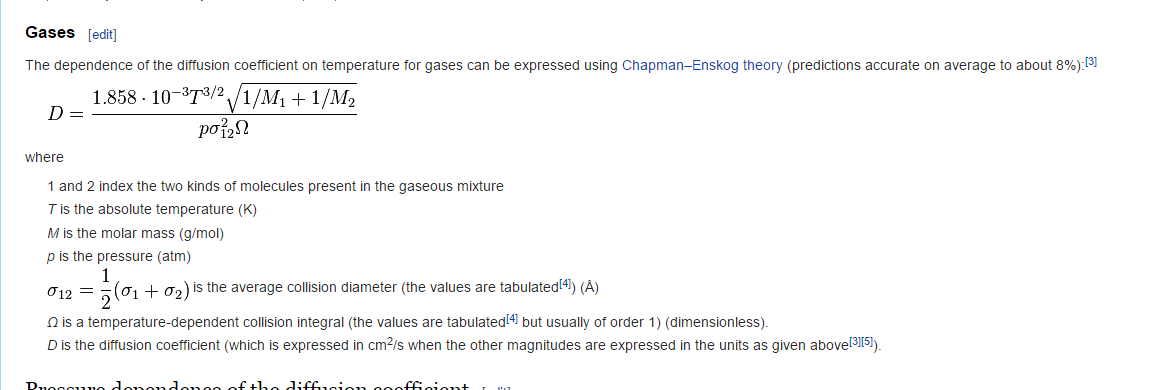Open citation [3] after 'about 8%'
Image resolution: width=1158 pixels, height=390 pixels.
(x=1091, y=62)
